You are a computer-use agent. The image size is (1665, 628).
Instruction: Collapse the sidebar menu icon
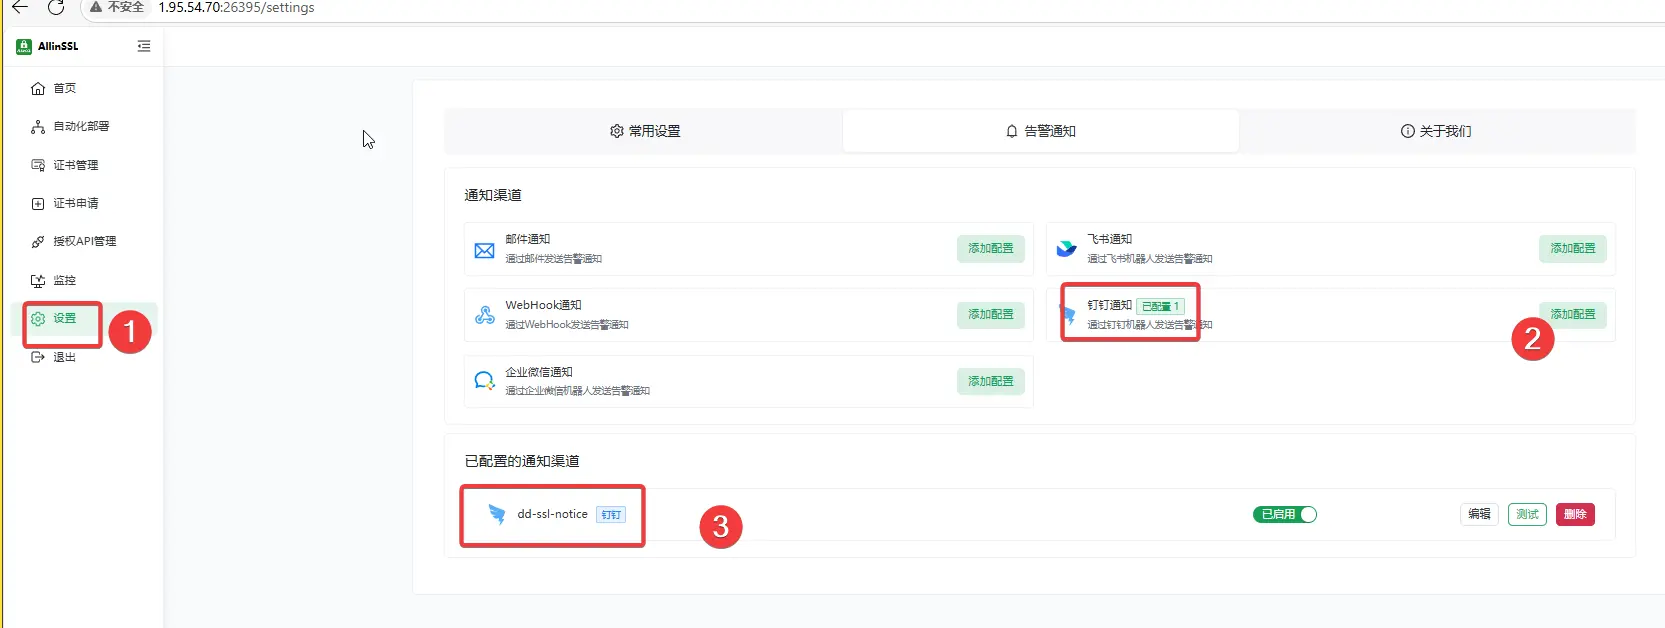[x=144, y=46]
